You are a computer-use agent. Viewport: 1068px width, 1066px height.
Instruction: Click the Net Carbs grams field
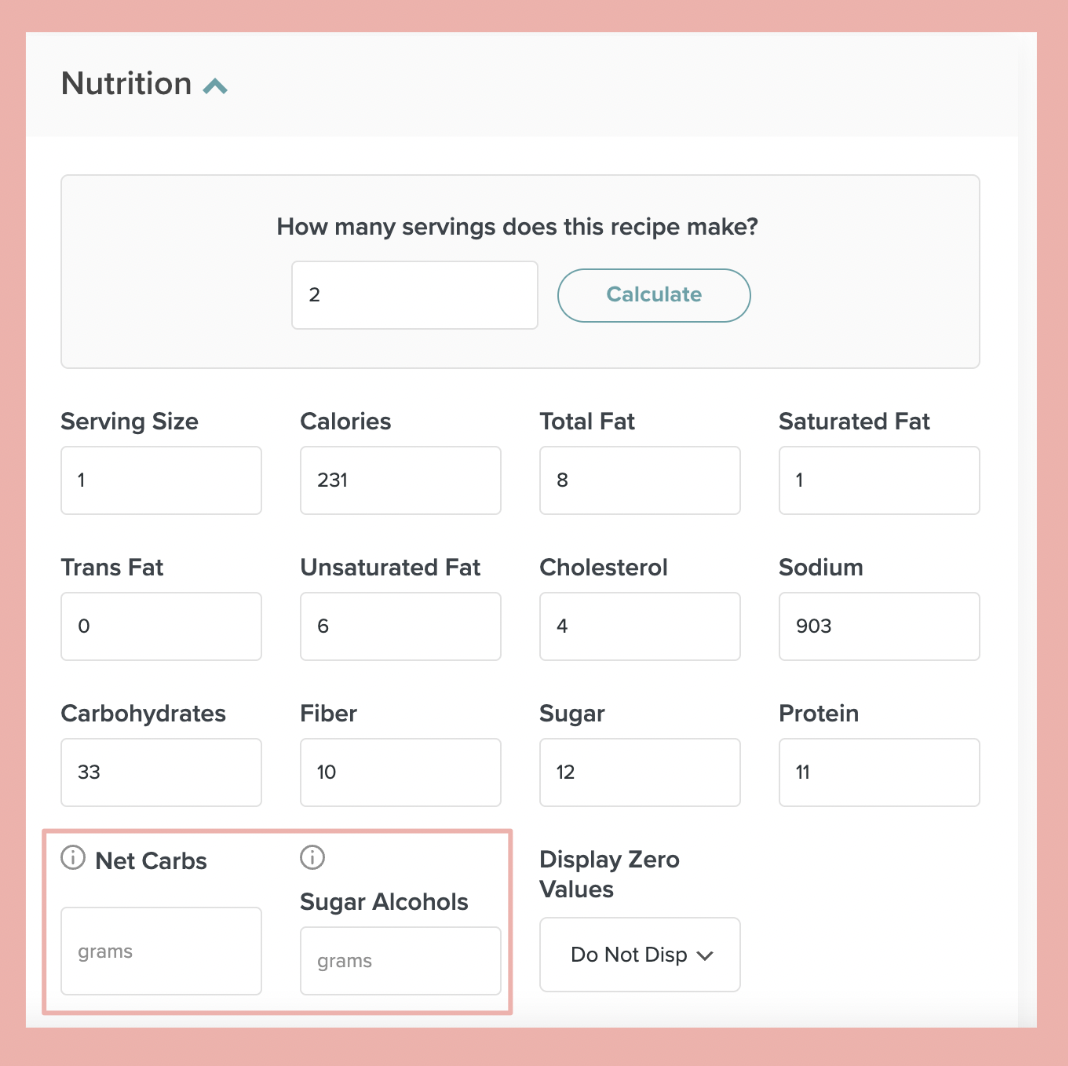pos(161,951)
